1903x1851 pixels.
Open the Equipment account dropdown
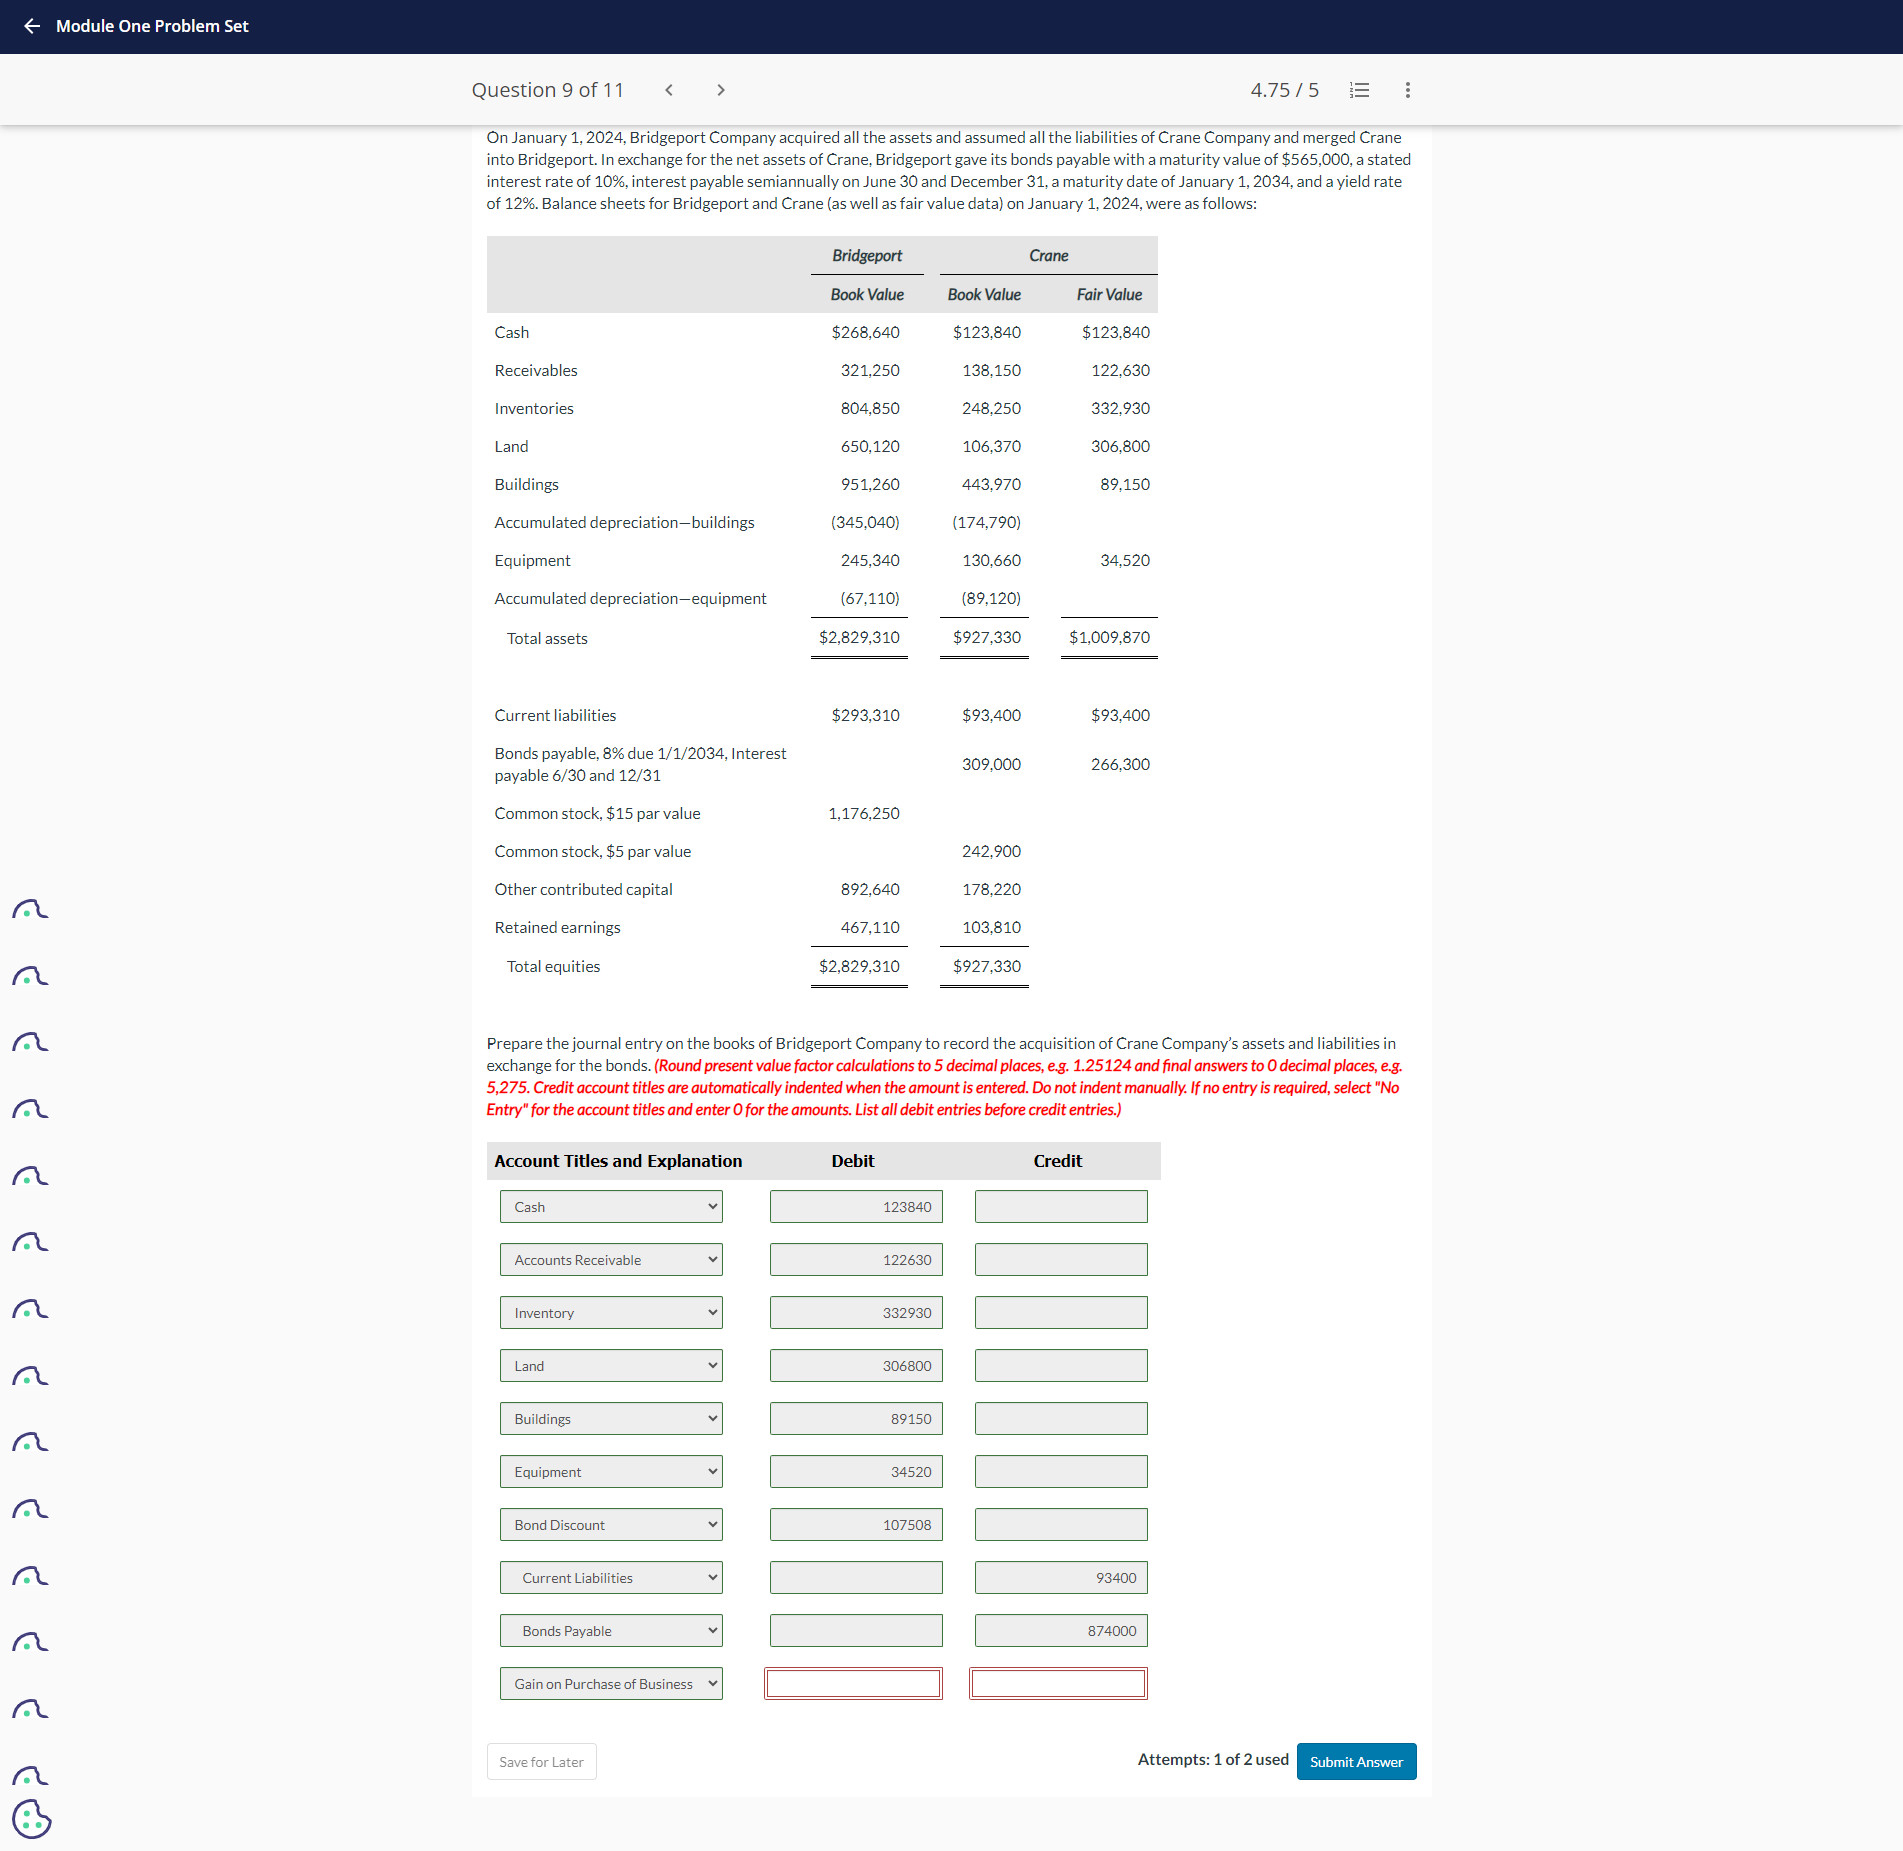(611, 1472)
